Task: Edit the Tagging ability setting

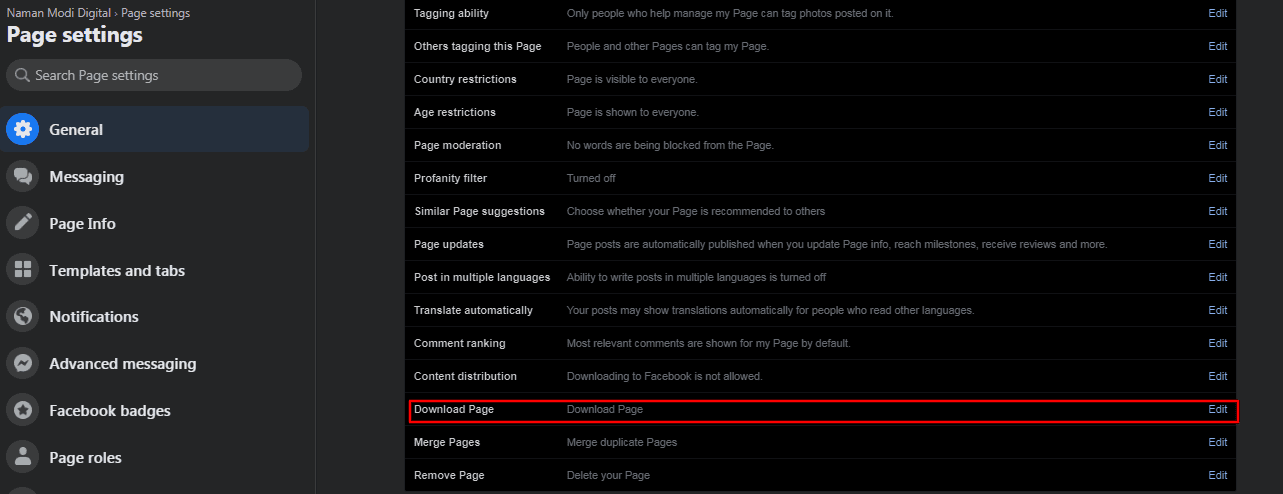Action: pyautogui.click(x=1217, y=13)
